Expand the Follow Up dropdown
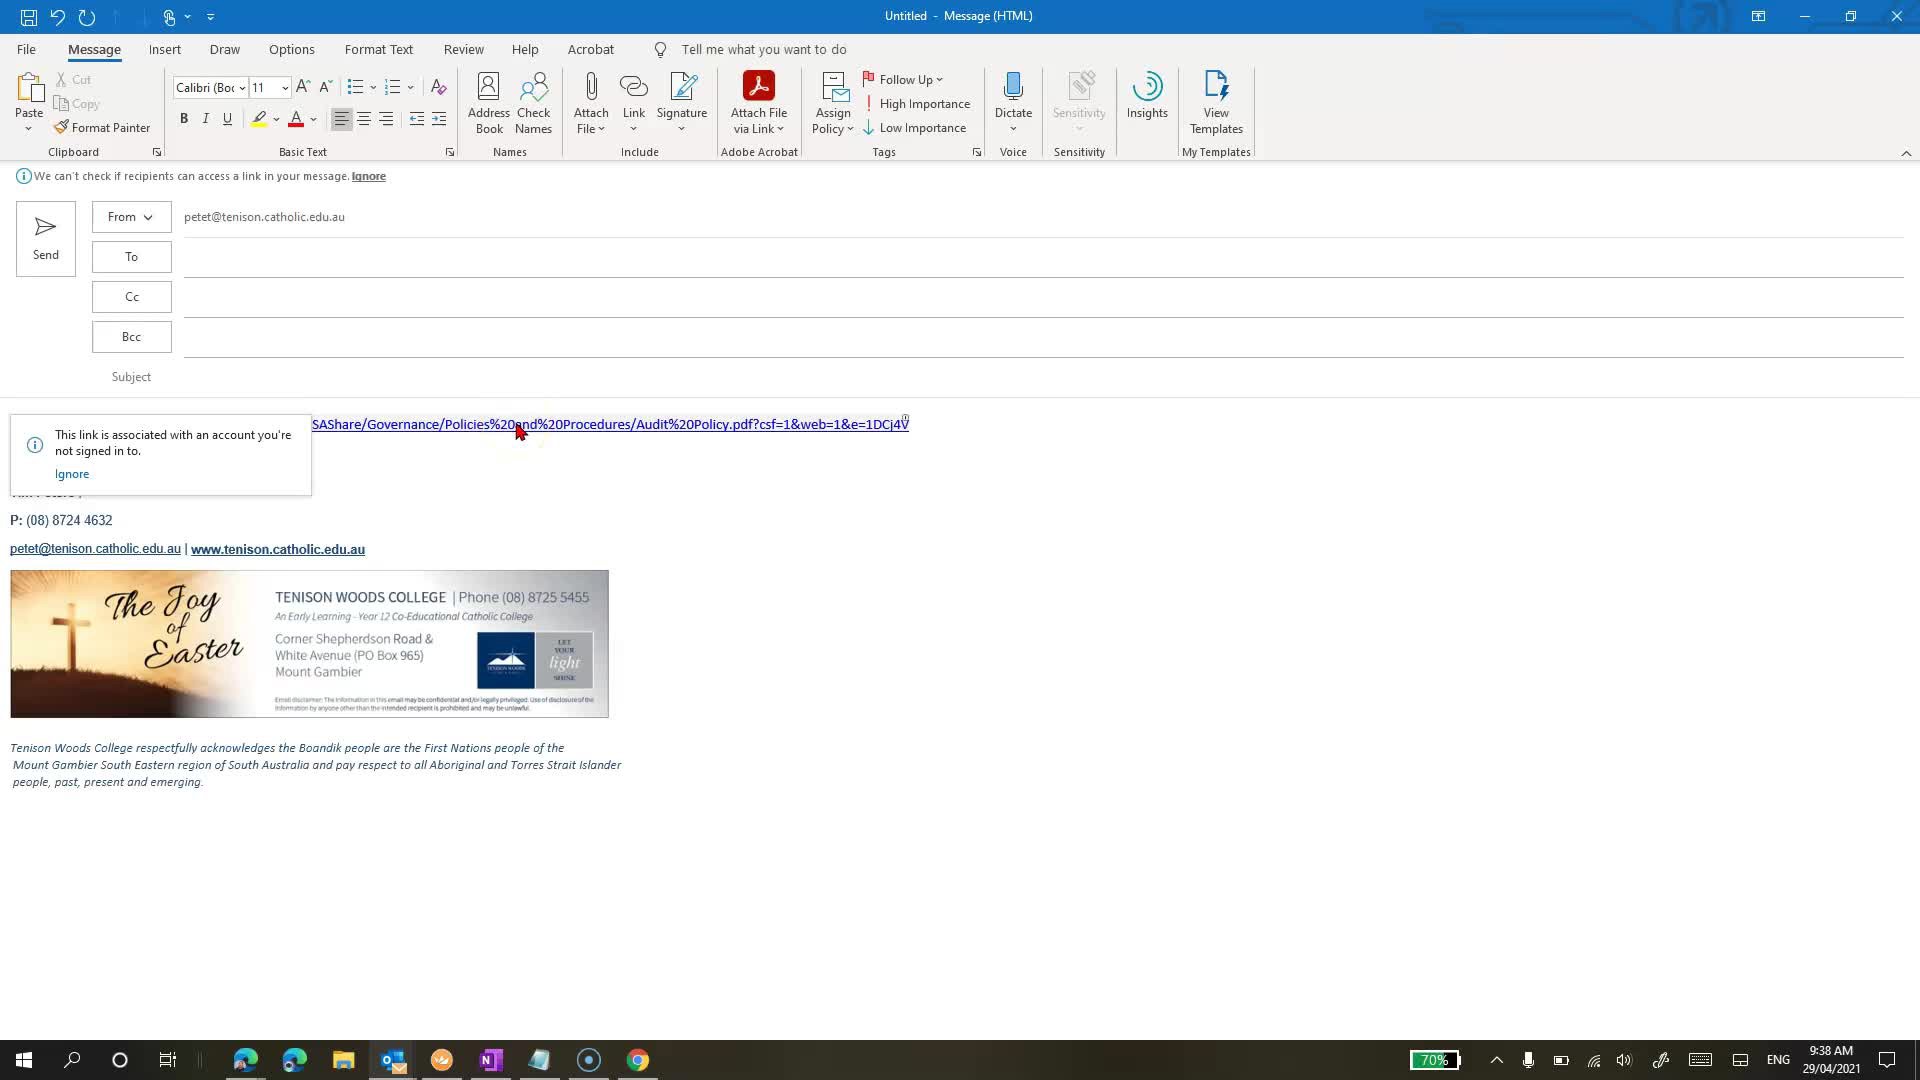 (939, 80)
